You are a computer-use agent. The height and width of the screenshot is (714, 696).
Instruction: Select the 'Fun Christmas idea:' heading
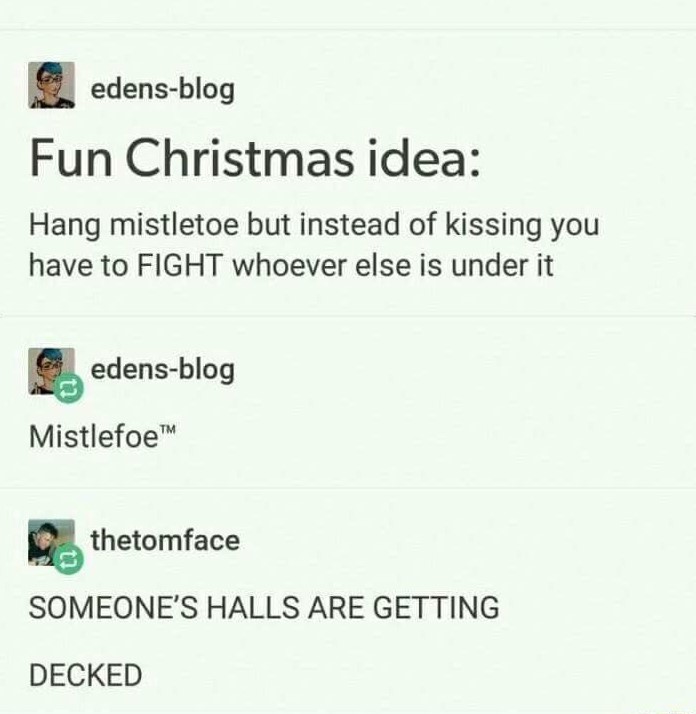[255, 159]
